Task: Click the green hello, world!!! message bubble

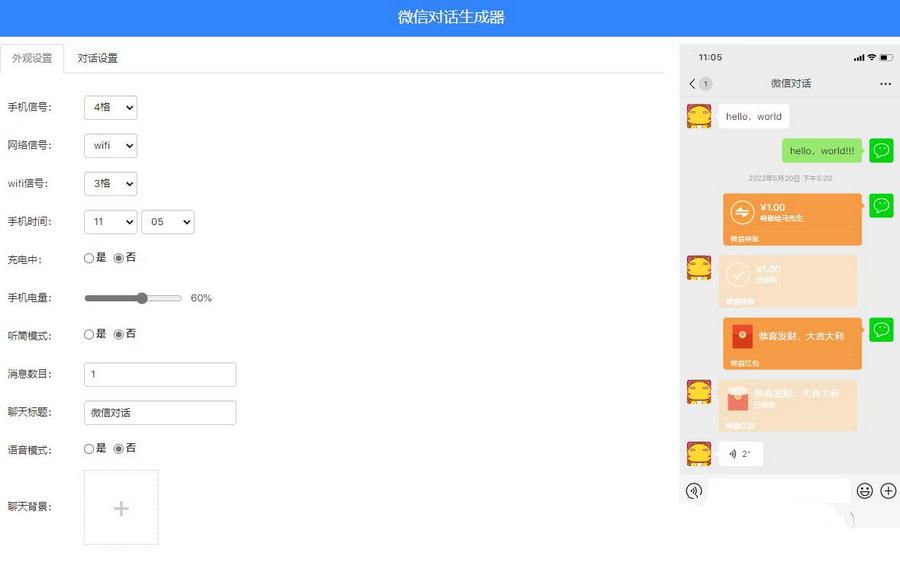Action: click(x=821, y=151)
